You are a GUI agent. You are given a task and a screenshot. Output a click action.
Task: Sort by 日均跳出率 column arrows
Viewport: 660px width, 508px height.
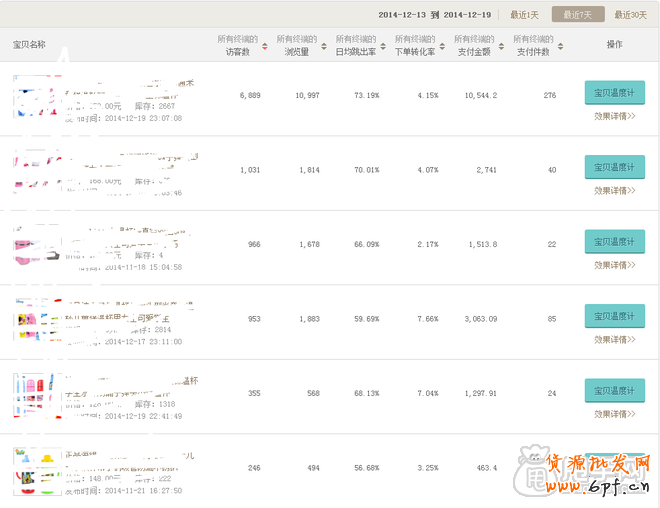[384, 45]
